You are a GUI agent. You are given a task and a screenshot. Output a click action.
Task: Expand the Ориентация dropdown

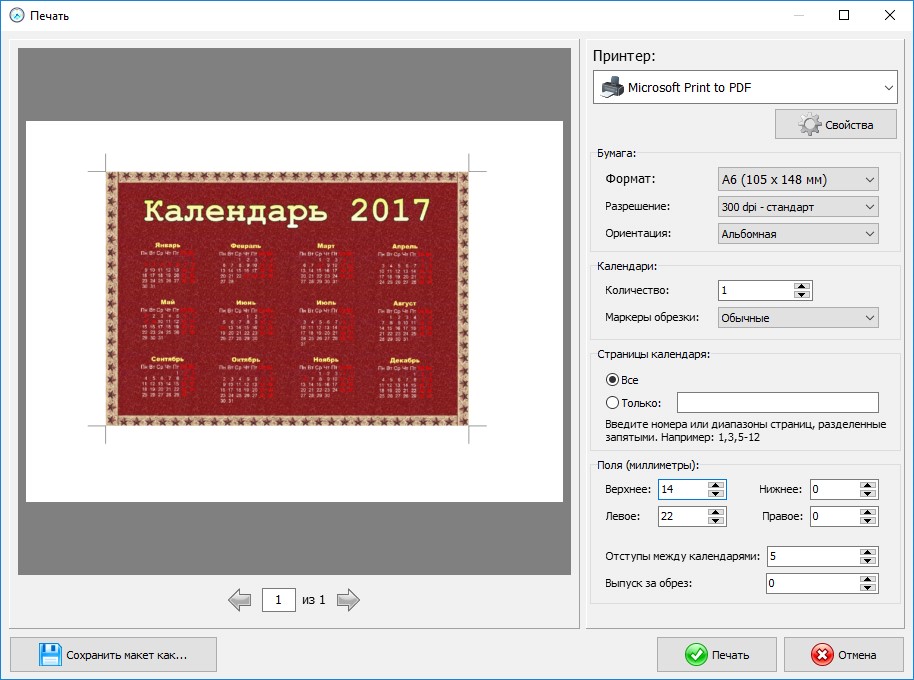[798, 234]
